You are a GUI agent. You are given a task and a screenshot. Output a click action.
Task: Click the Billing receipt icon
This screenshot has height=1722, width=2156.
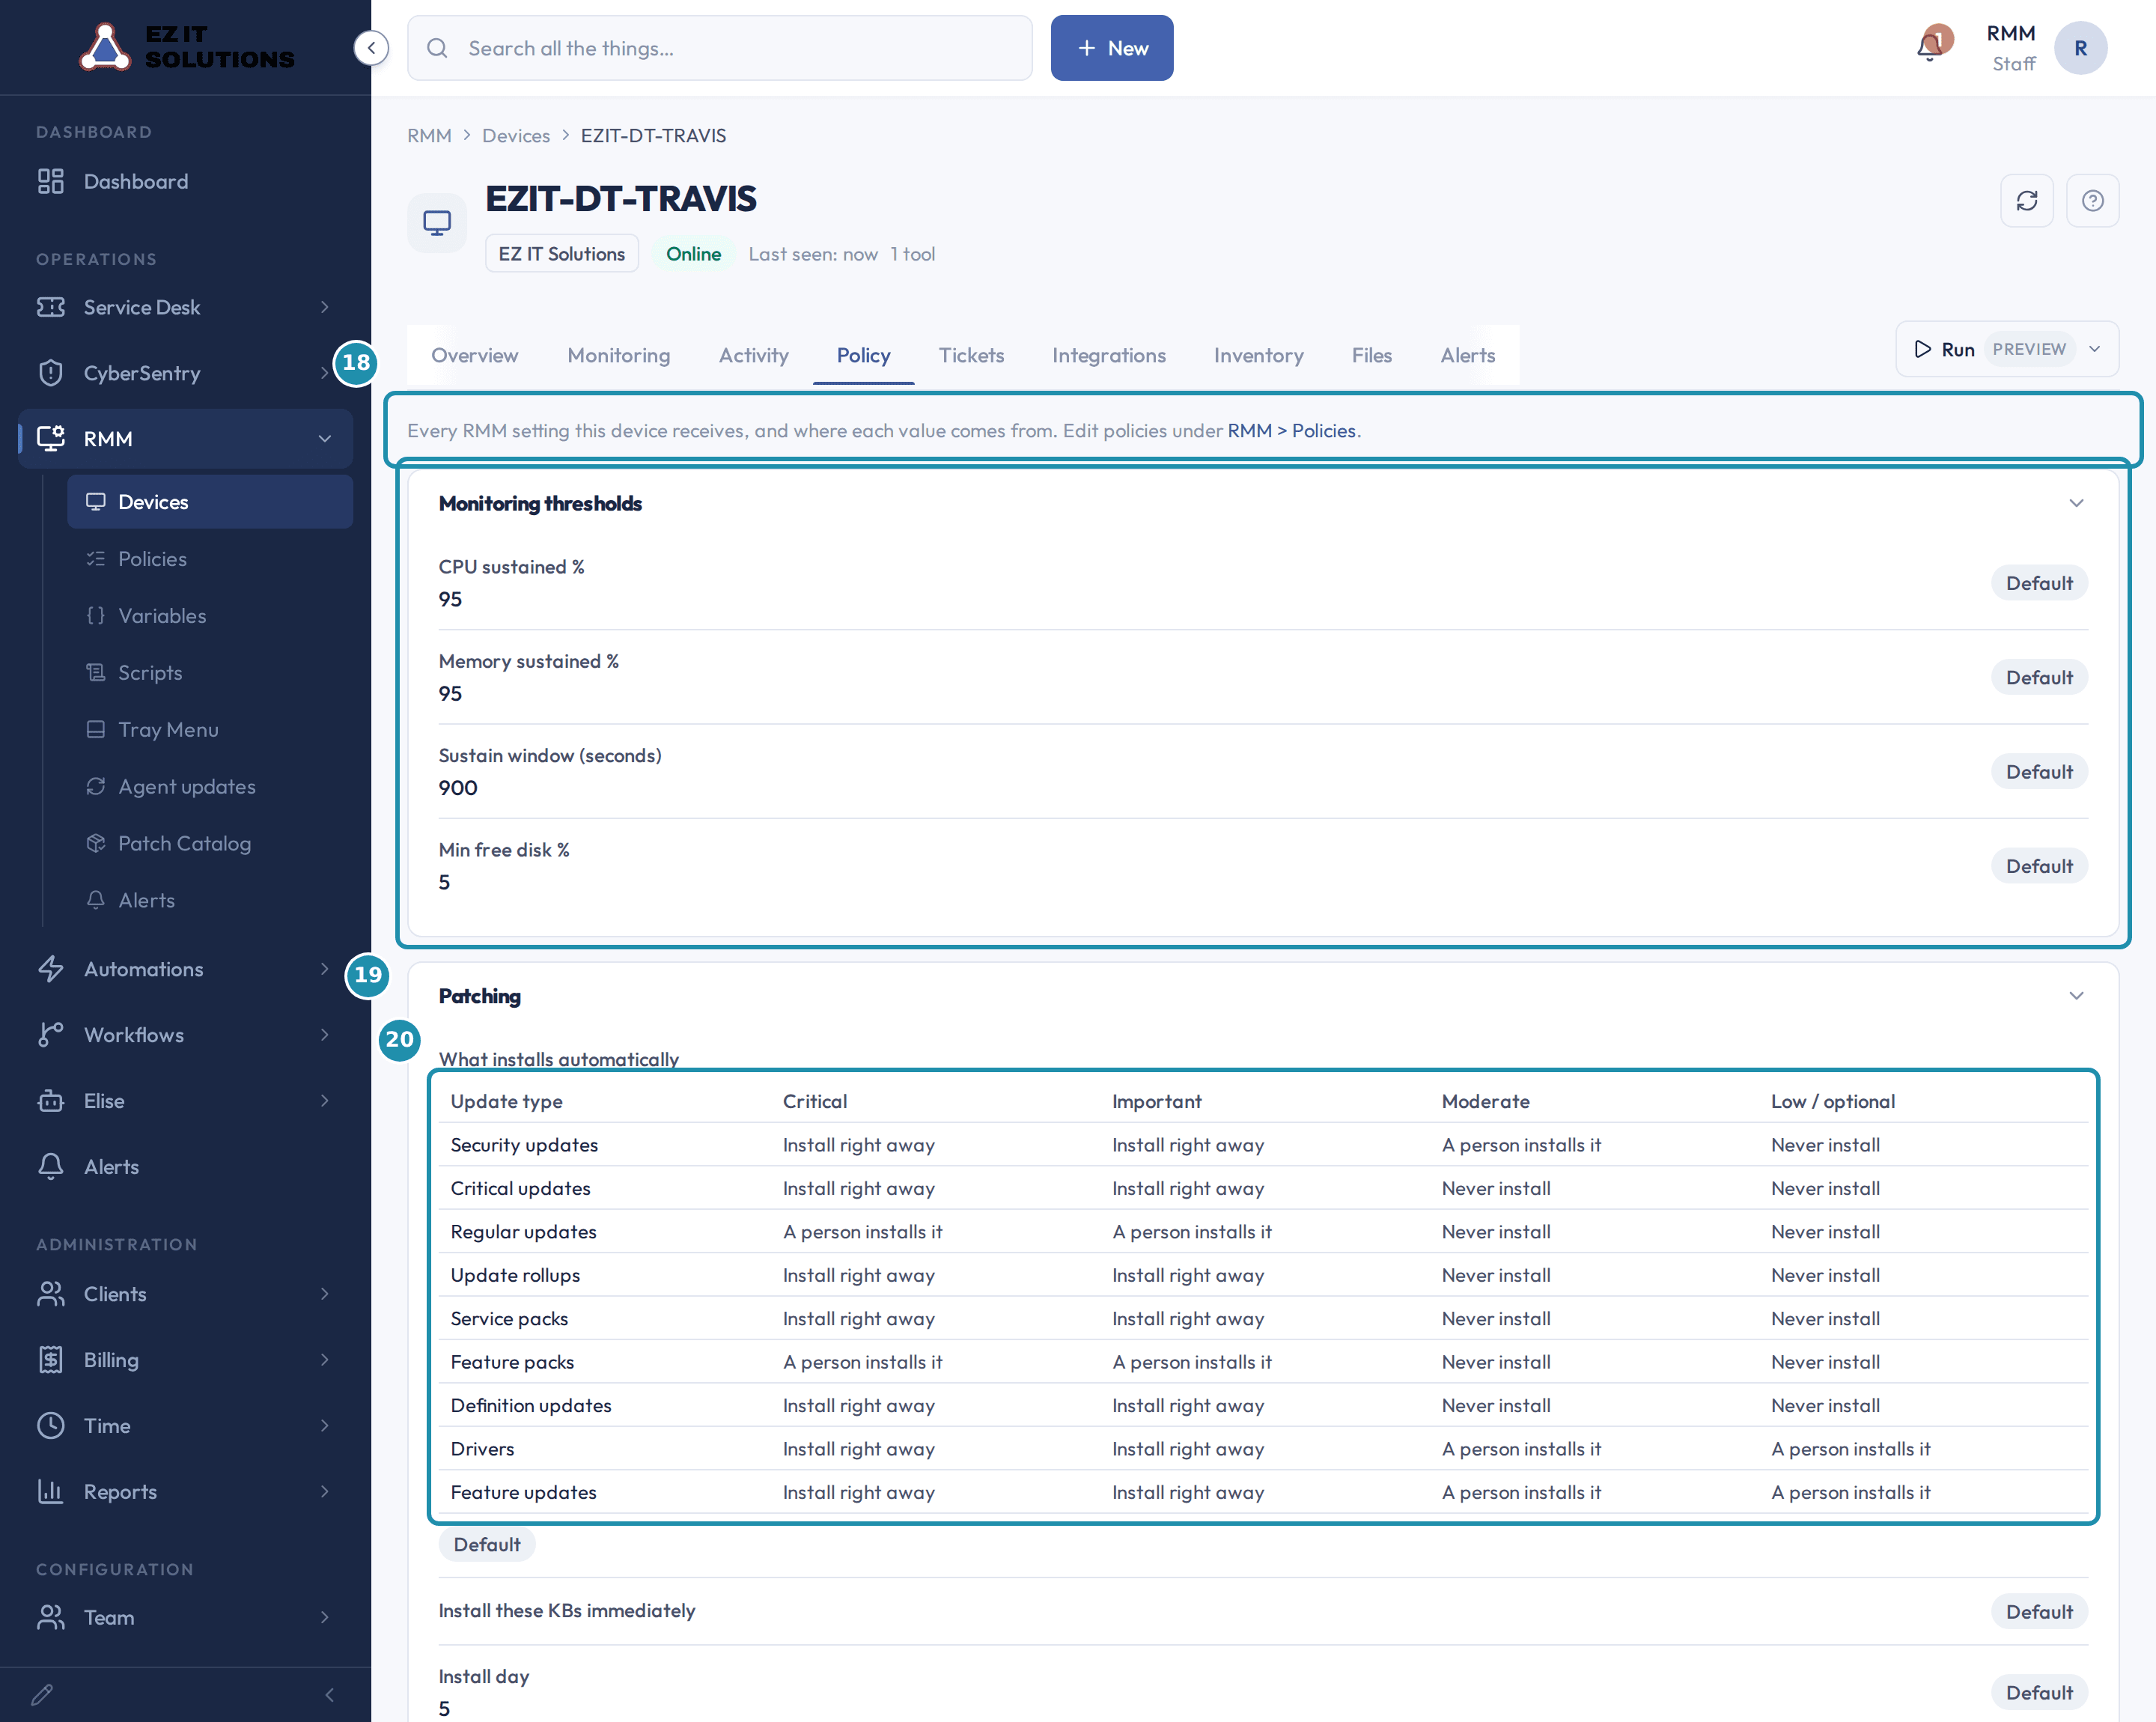50,1360
